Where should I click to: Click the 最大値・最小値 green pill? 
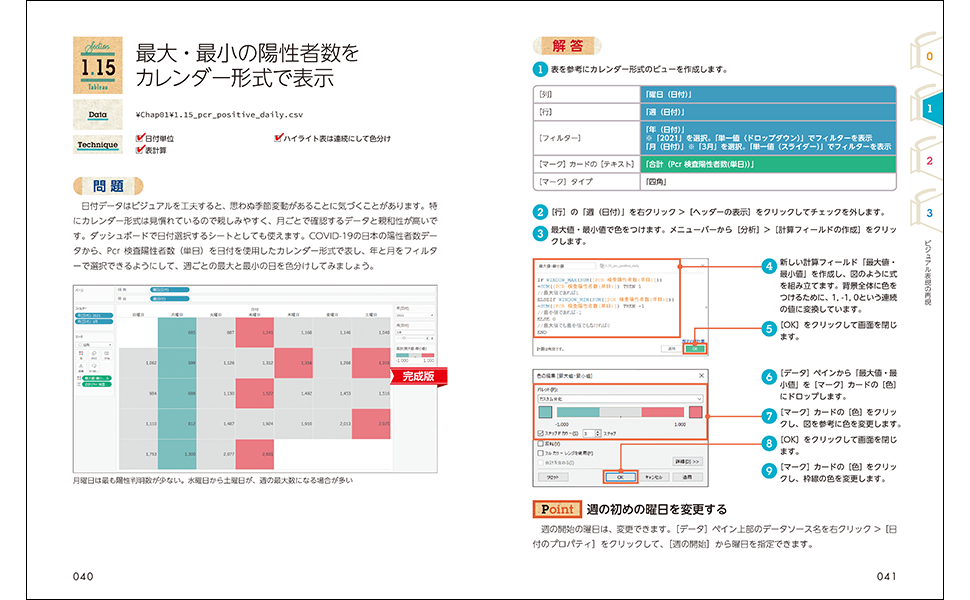pos(97,378)
